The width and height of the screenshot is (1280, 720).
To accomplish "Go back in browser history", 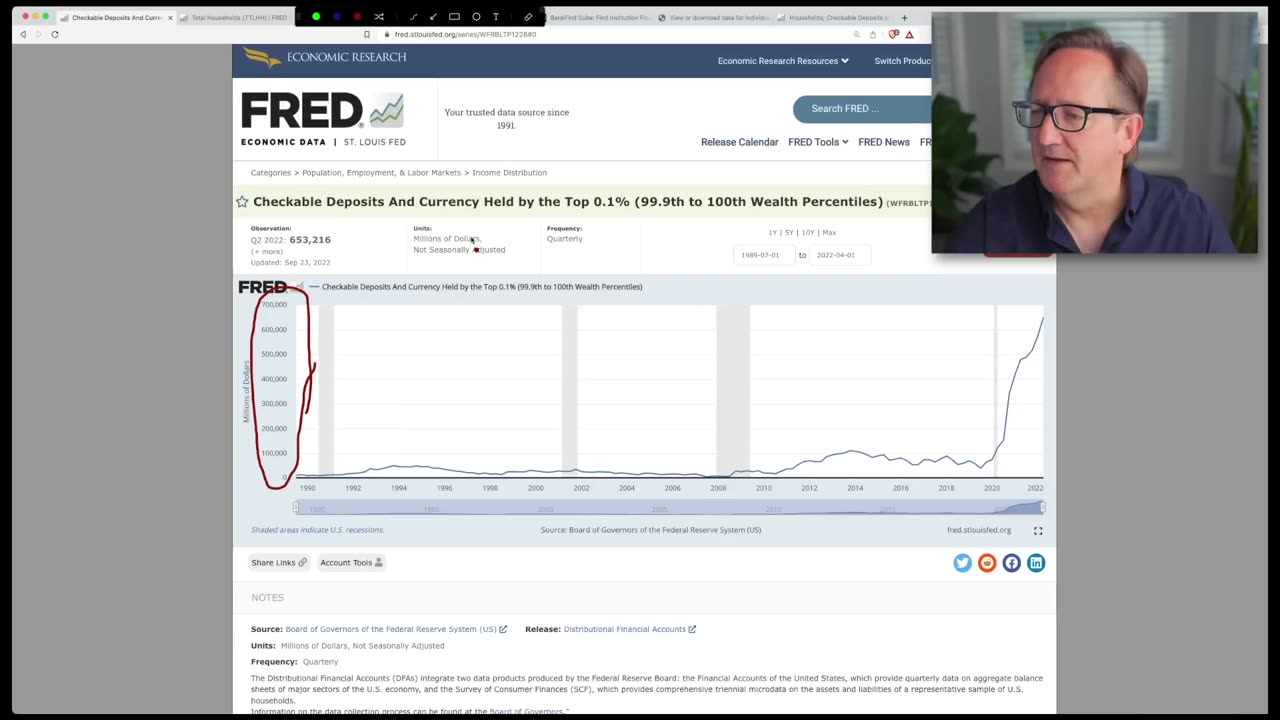I will [23, 34].
